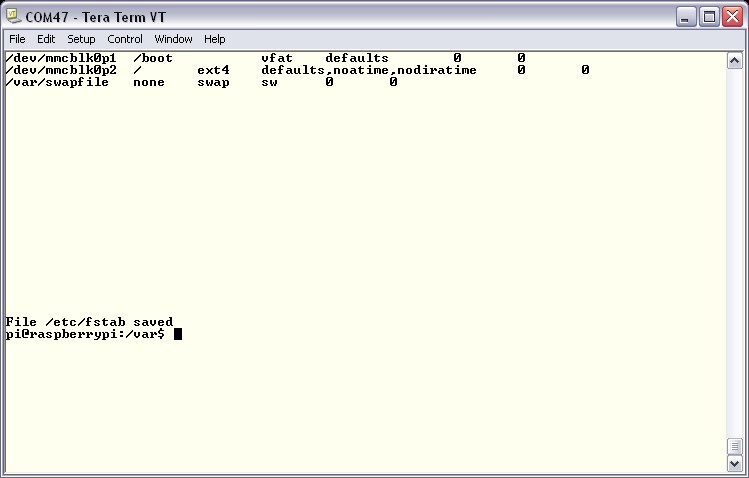Open the Edit menu
Screen dimensions: 749x478
pos(46,39)
